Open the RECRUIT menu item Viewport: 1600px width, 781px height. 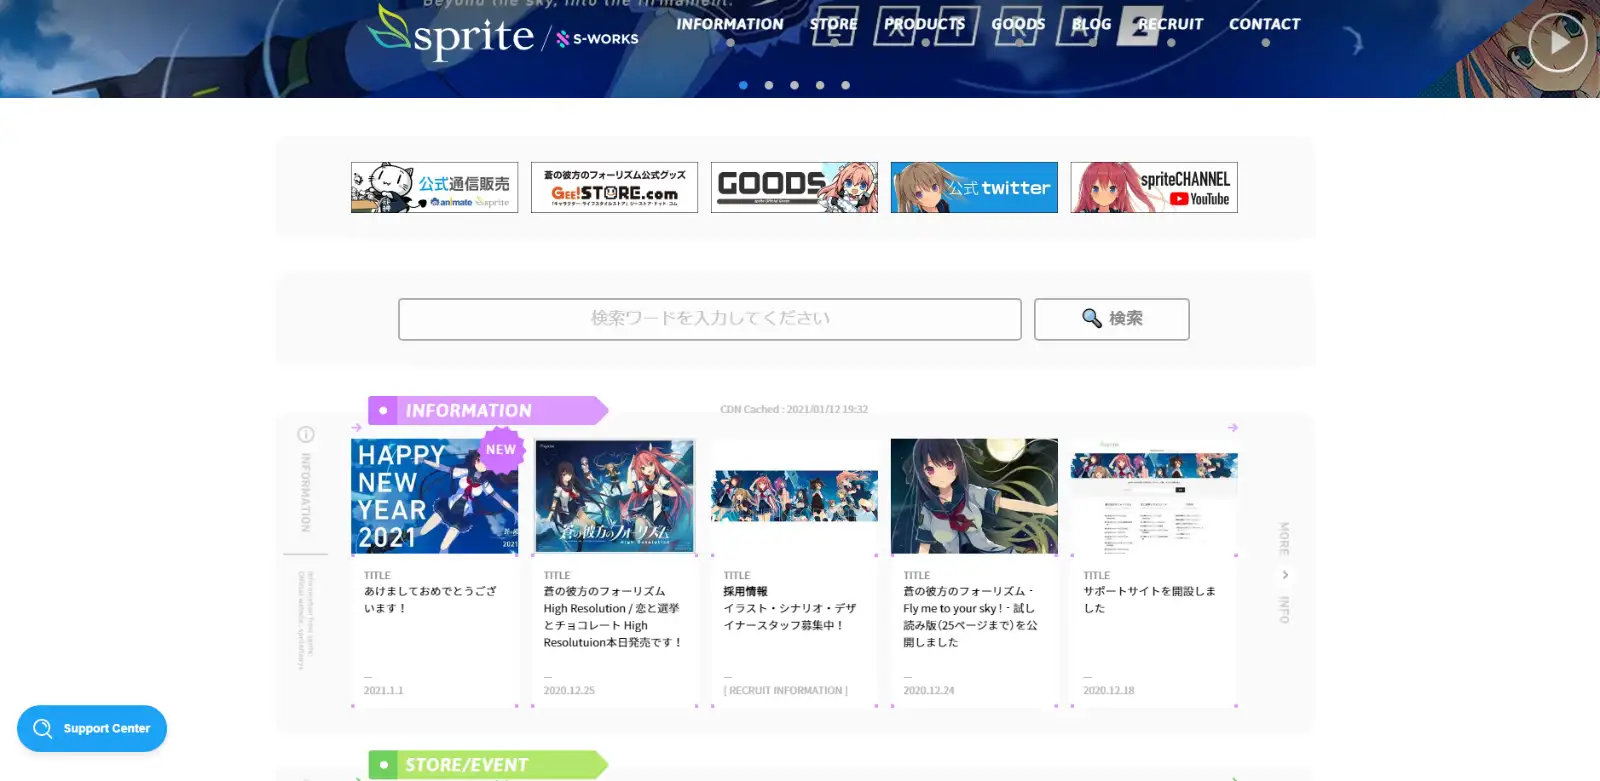click(x=1171, y=24)
